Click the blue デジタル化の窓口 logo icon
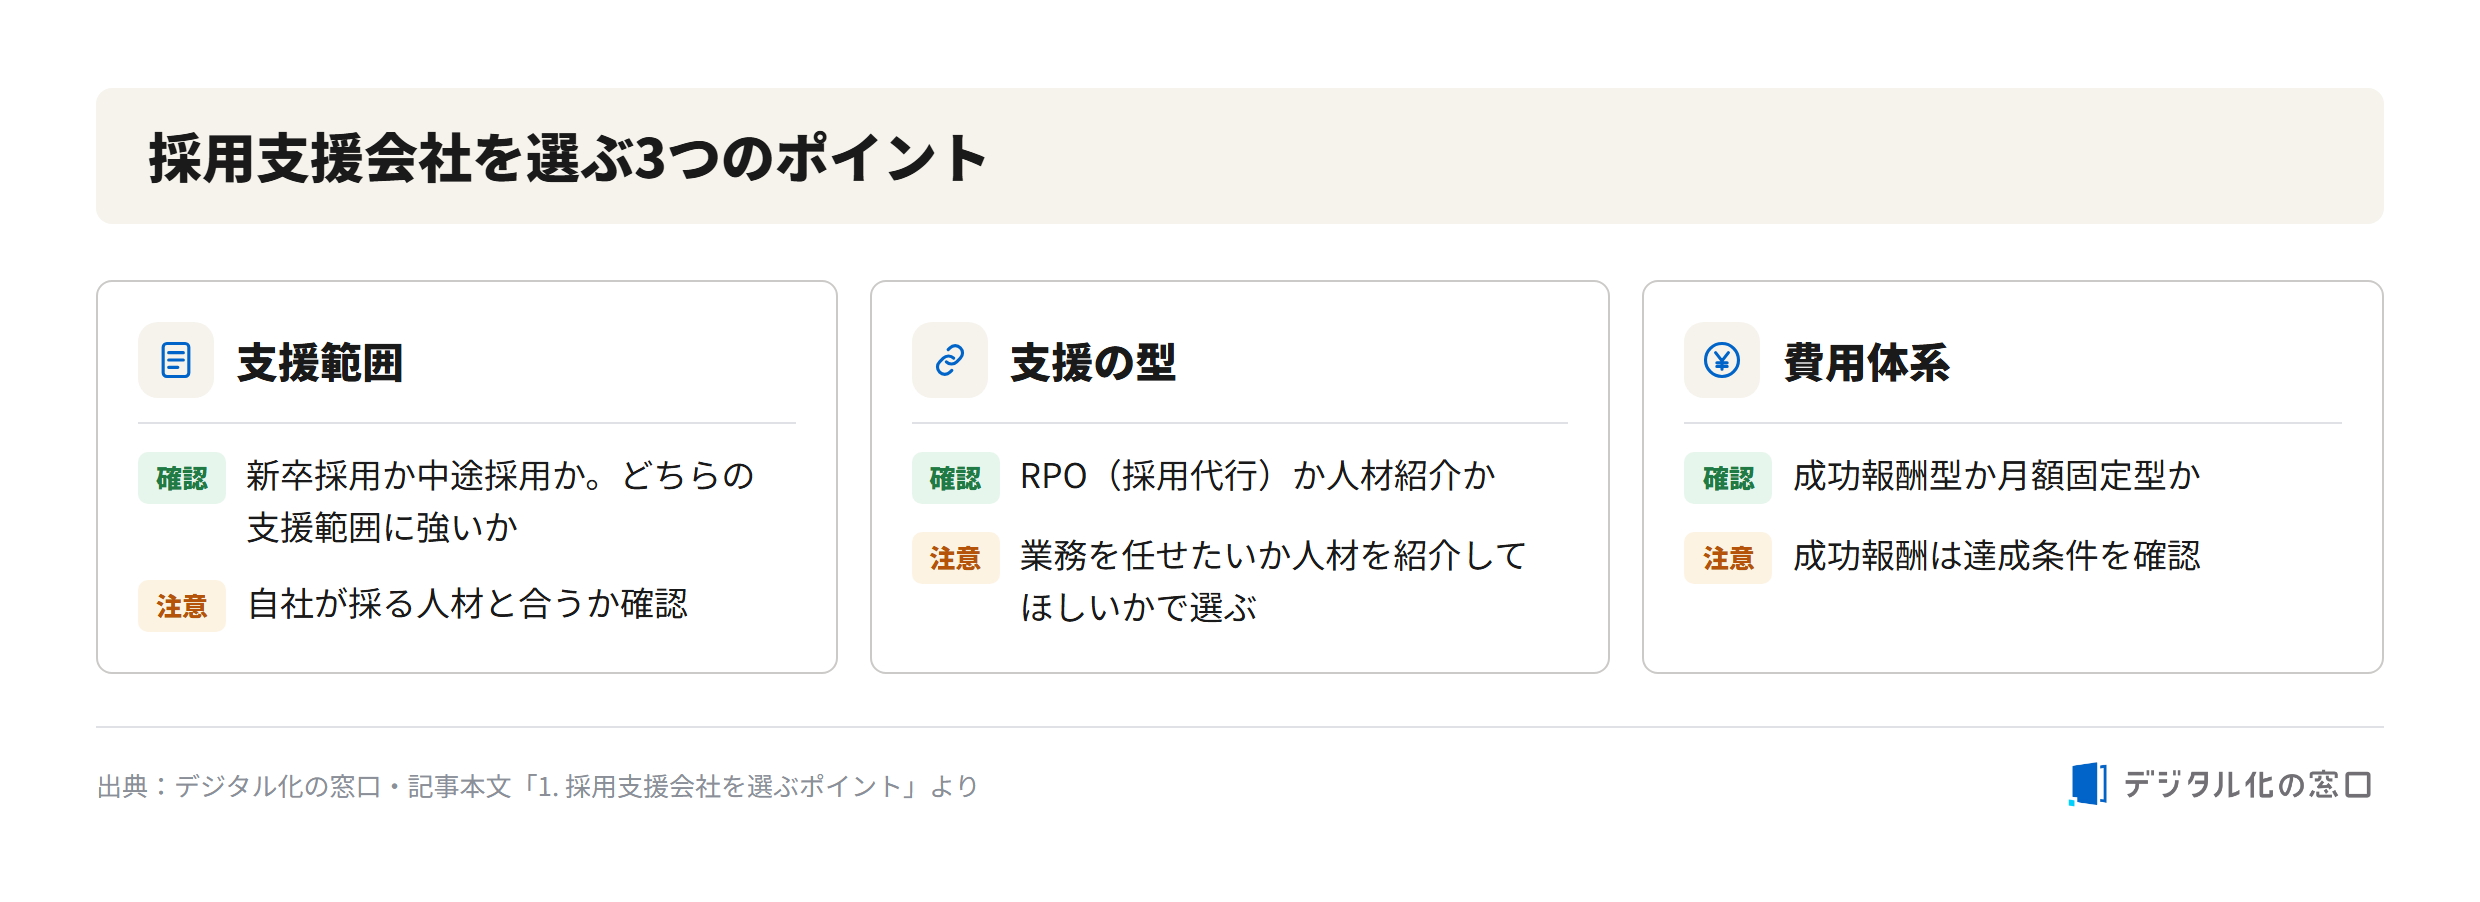The width and height of the screenshot is (2480, 902). [2087, 784]
